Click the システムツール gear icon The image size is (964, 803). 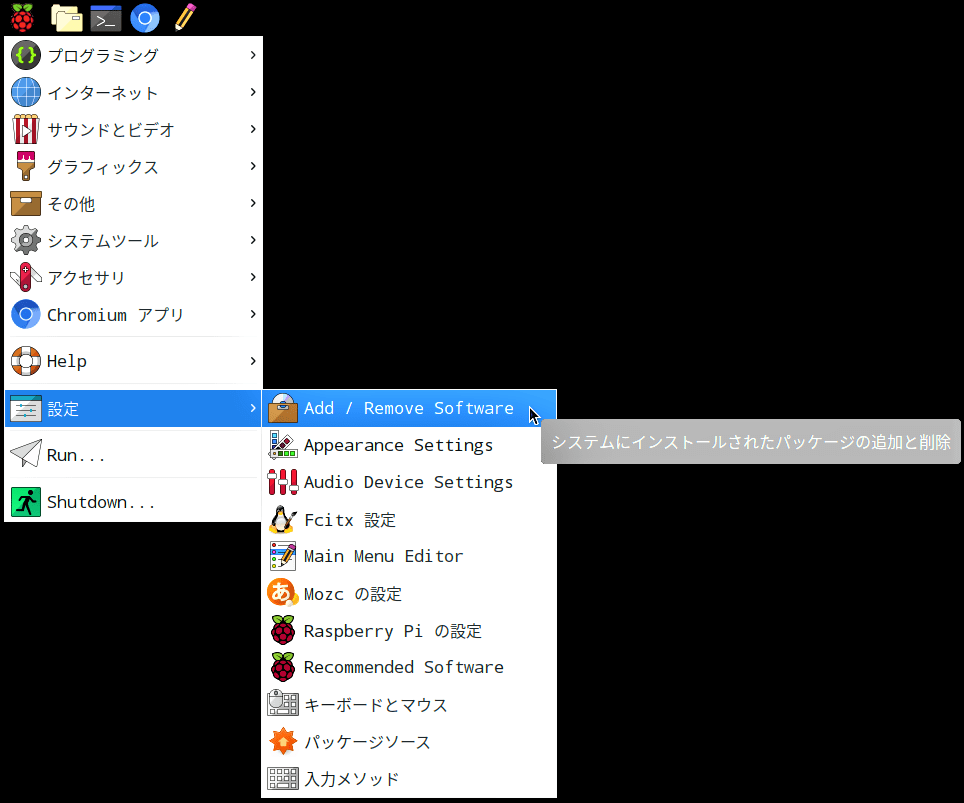click(26, 240)
